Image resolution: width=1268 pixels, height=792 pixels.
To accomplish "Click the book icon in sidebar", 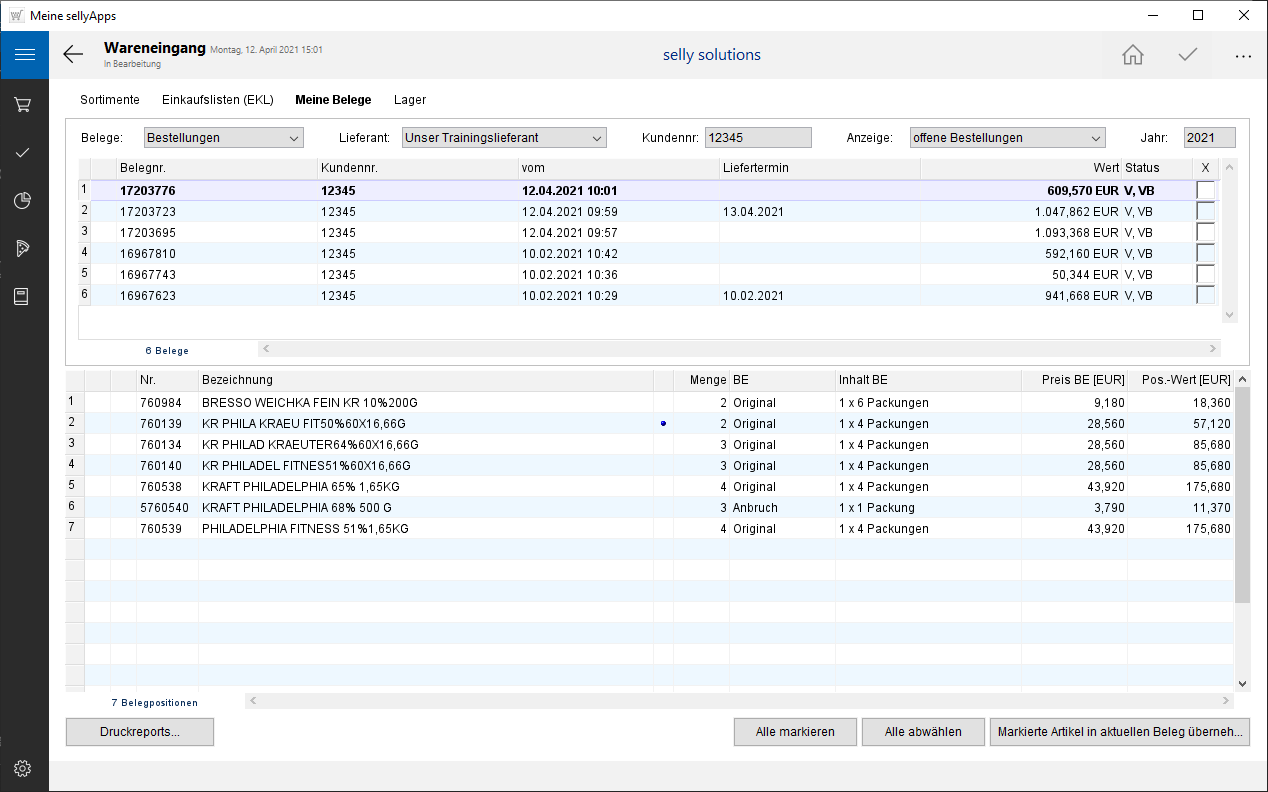I will point(24,297).
